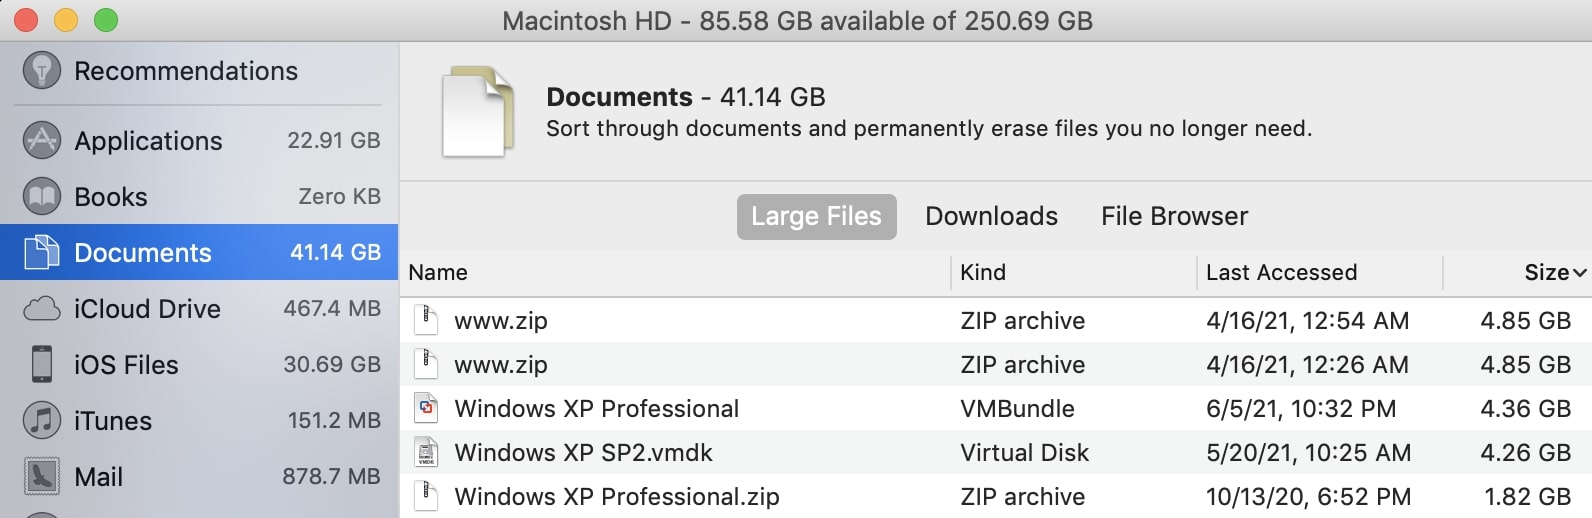Select Windows XP Professional.zip file row

996,496
